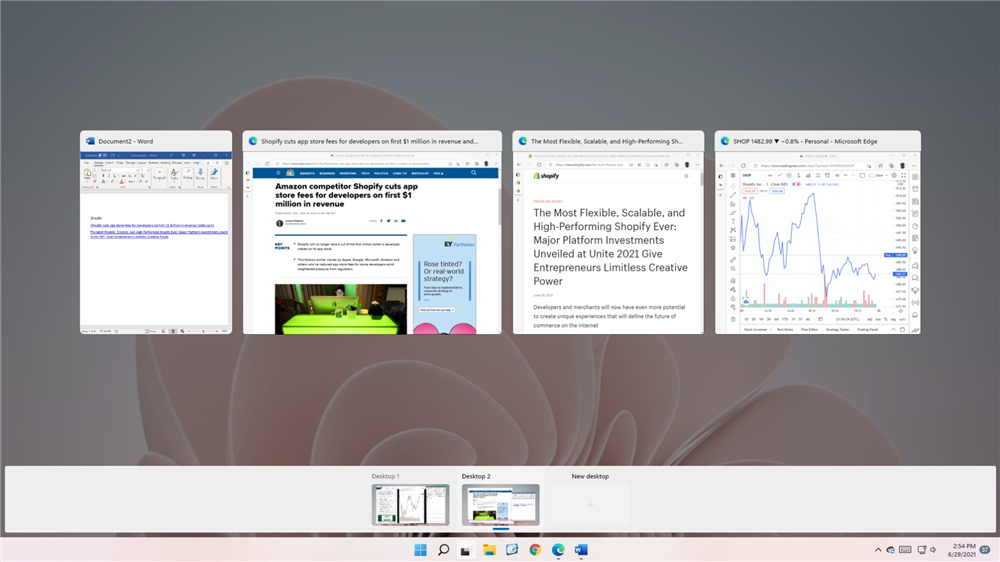Screen dimensions: 1000x562
Task: Open the app icon between File Explorer and Chrome
Action: pyautogui.click(x=512, y=550)
